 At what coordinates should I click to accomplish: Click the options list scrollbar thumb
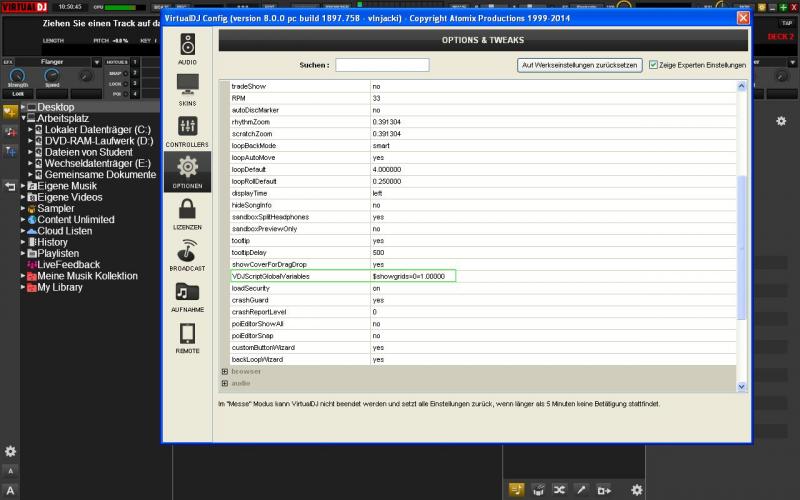[x=741, y=247]
